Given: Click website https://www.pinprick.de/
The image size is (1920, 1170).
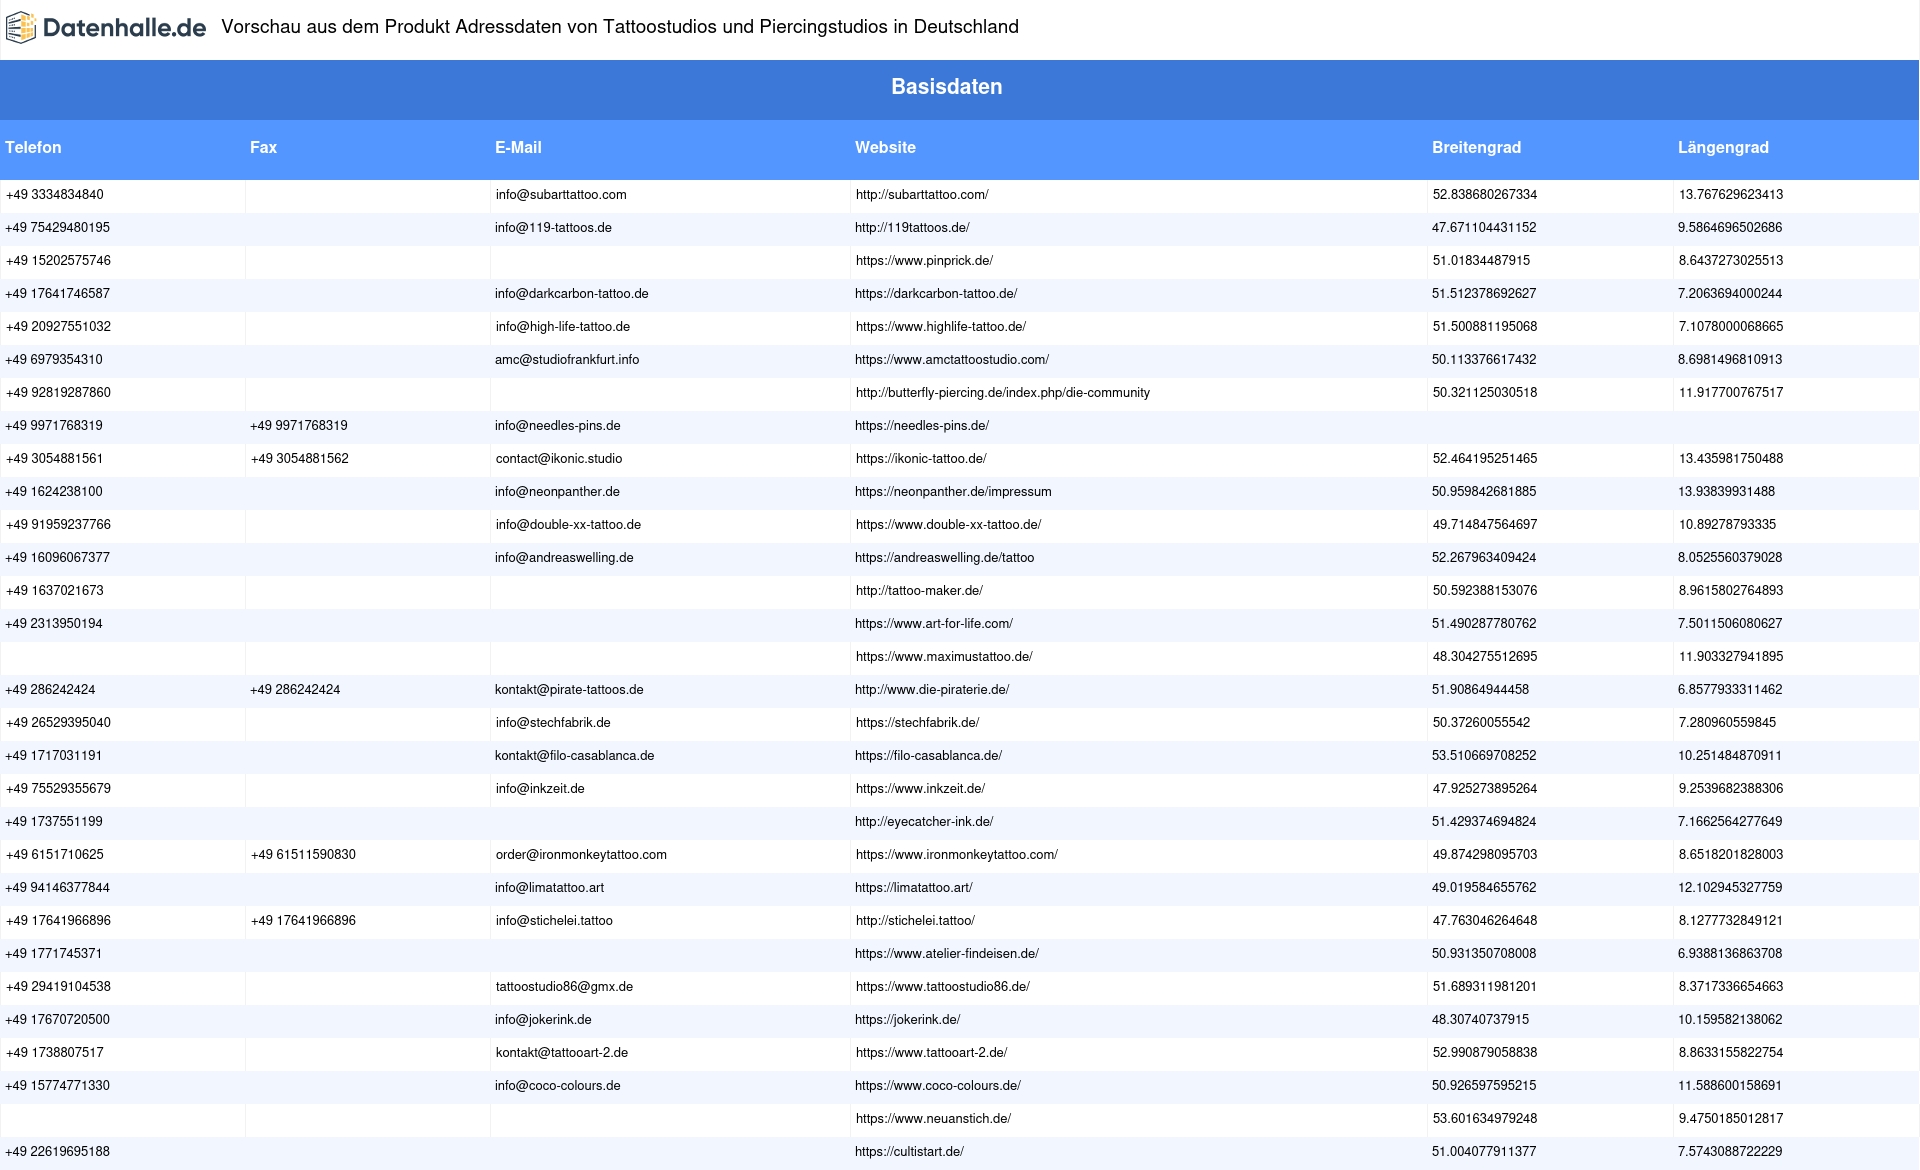Looking at the screenshot, I should (x=924, y=261).
